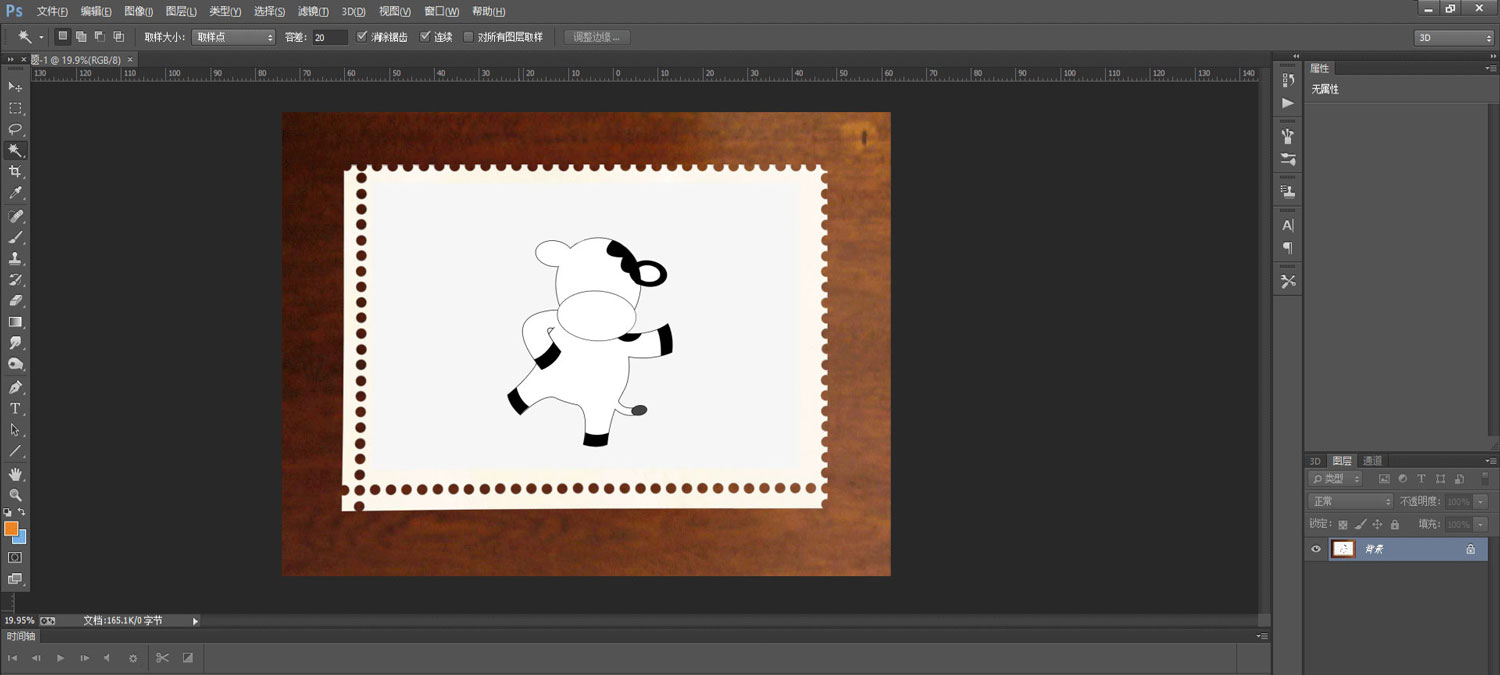Screen dimensions: 1500x675
Task: Click the zoom percentage field in status bar
Action: (18, 621)
